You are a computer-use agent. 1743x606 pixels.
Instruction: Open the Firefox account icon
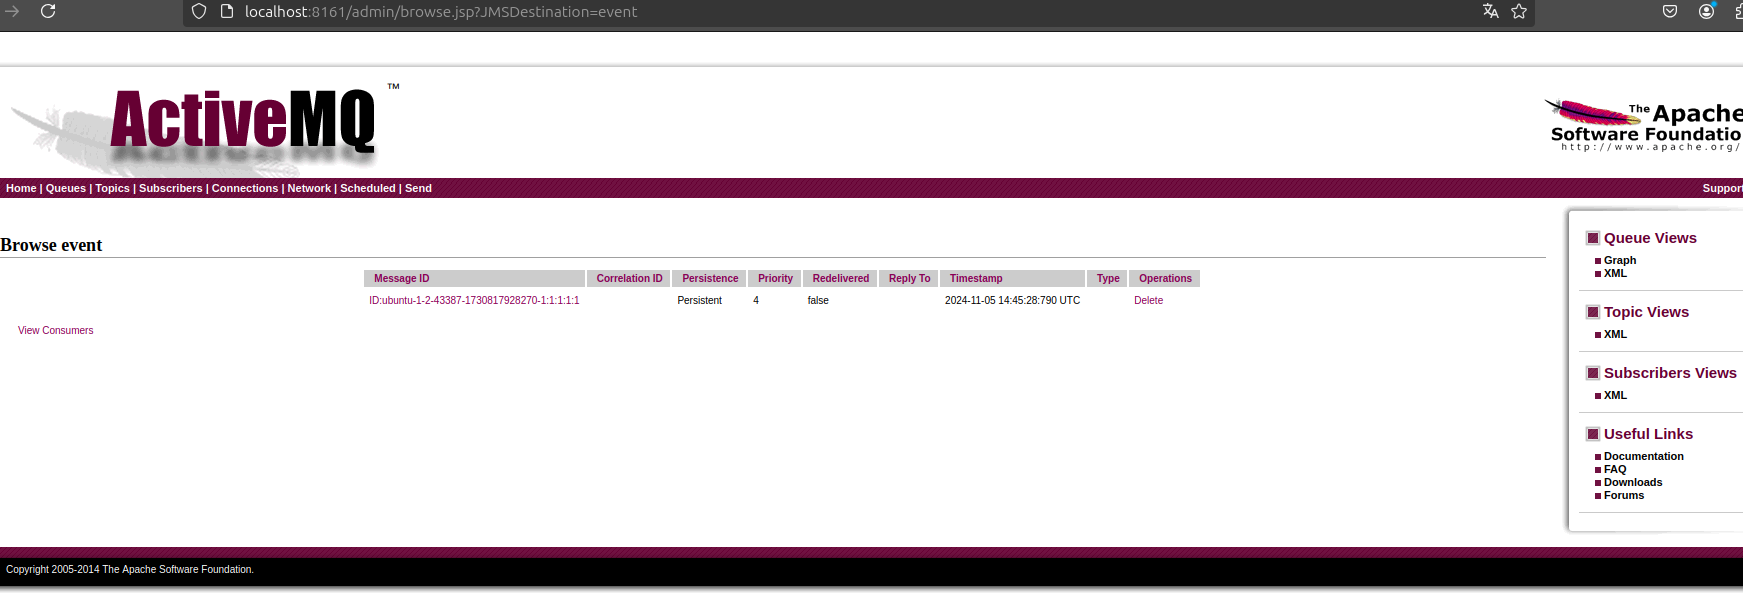point(1707,11)
